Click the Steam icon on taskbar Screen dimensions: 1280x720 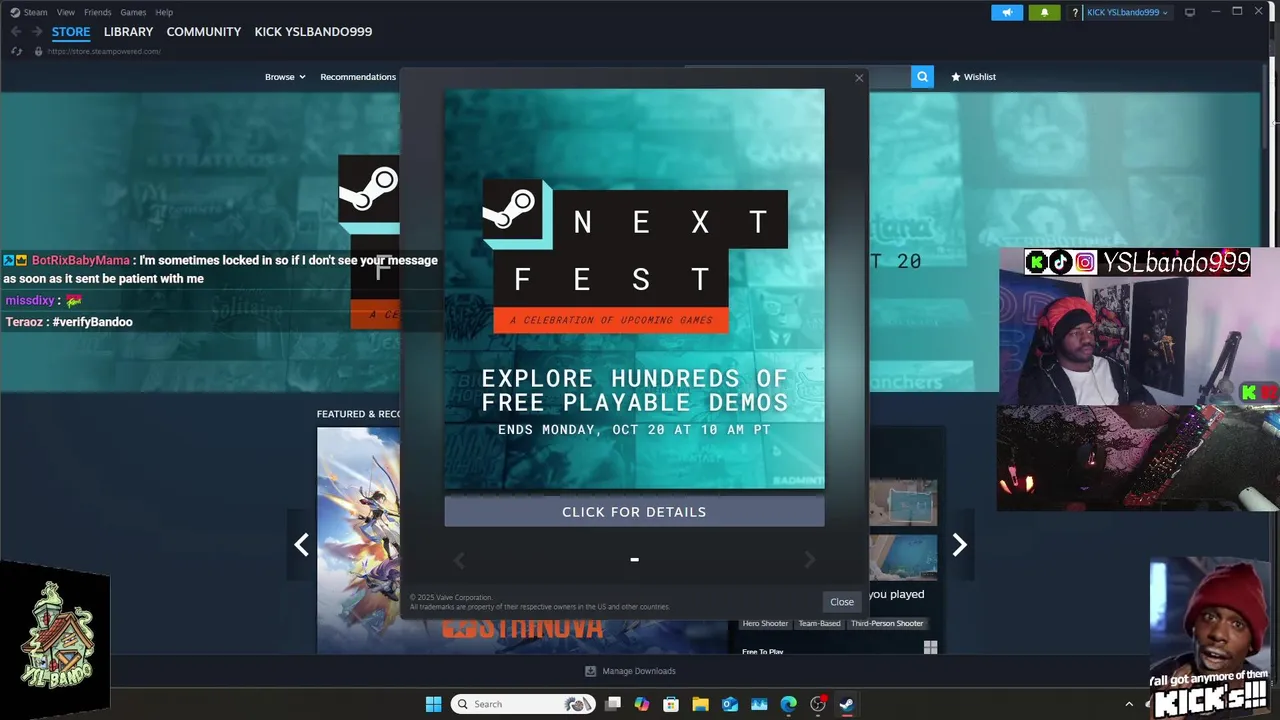click(x=847, y=704)
